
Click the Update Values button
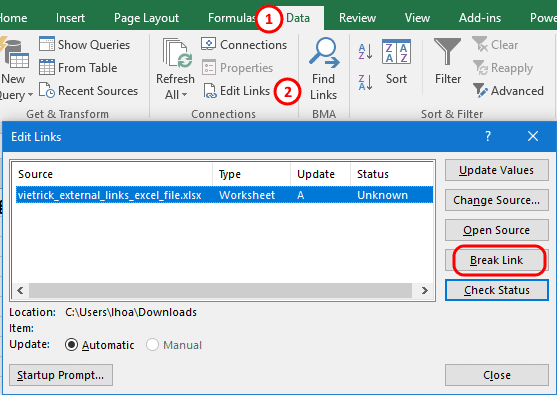(x=497, y=170)
